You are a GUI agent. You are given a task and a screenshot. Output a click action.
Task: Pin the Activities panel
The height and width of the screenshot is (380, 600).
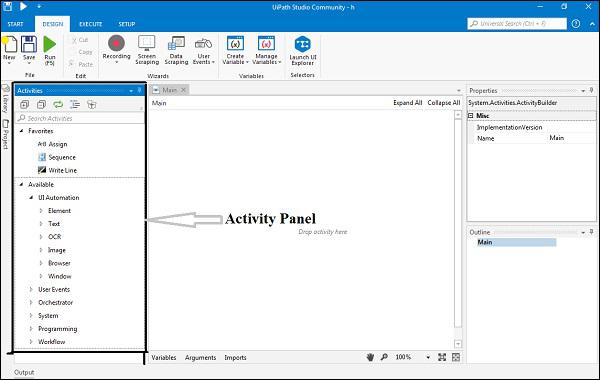(139, 90)
